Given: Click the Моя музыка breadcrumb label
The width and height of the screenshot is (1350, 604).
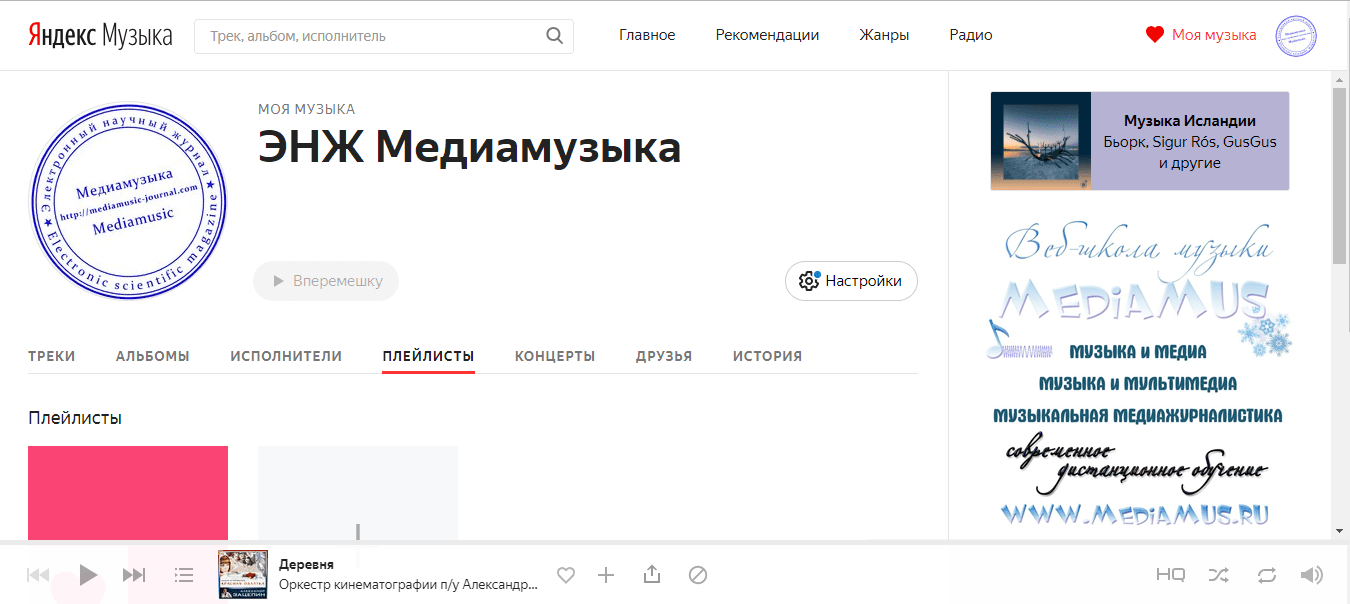Looking at the screenshot, I should point(306,109).
